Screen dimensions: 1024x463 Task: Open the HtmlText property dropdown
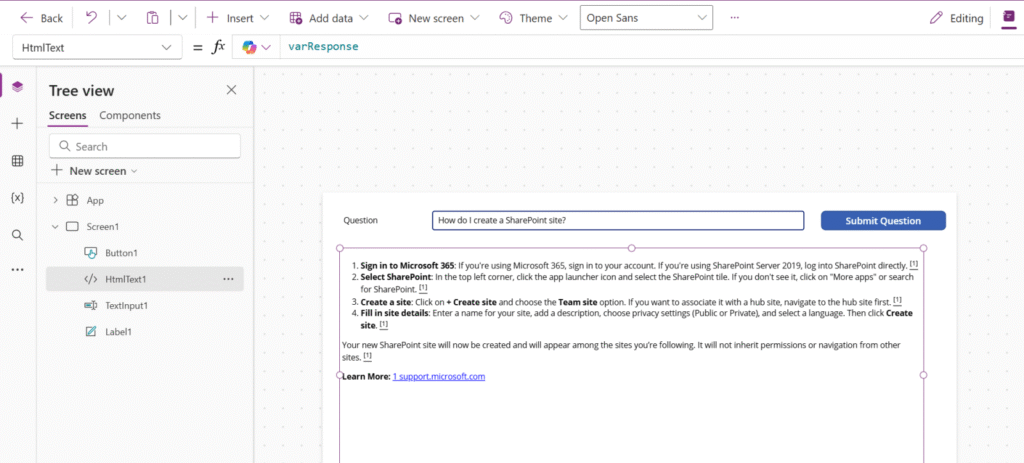tap(97, 47)
